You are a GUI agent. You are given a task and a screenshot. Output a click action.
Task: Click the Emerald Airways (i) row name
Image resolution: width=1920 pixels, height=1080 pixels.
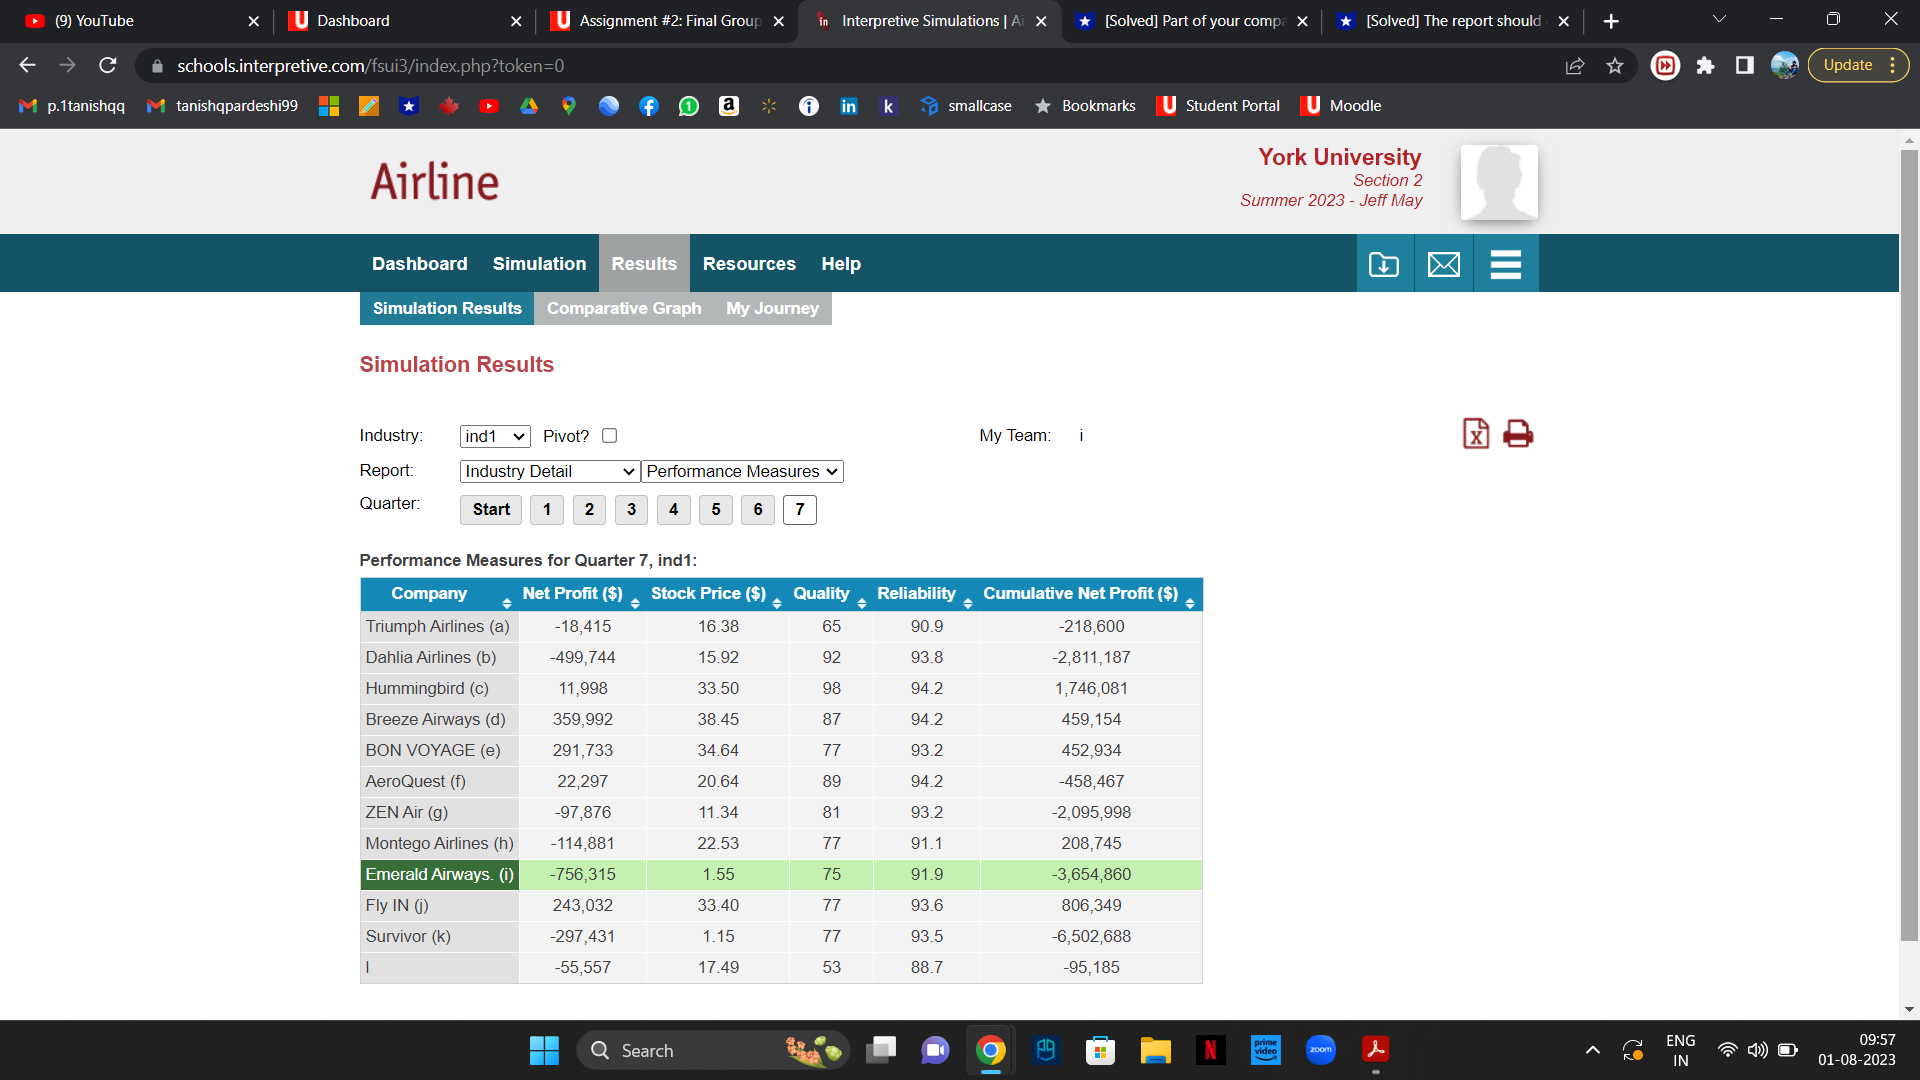439,875
